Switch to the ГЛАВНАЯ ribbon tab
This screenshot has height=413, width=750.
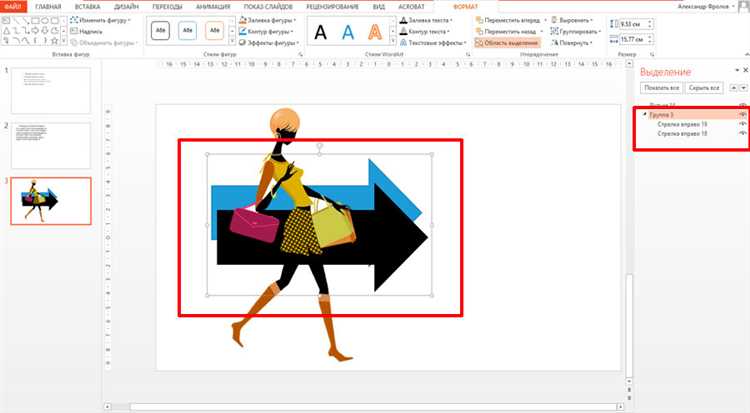48,7
